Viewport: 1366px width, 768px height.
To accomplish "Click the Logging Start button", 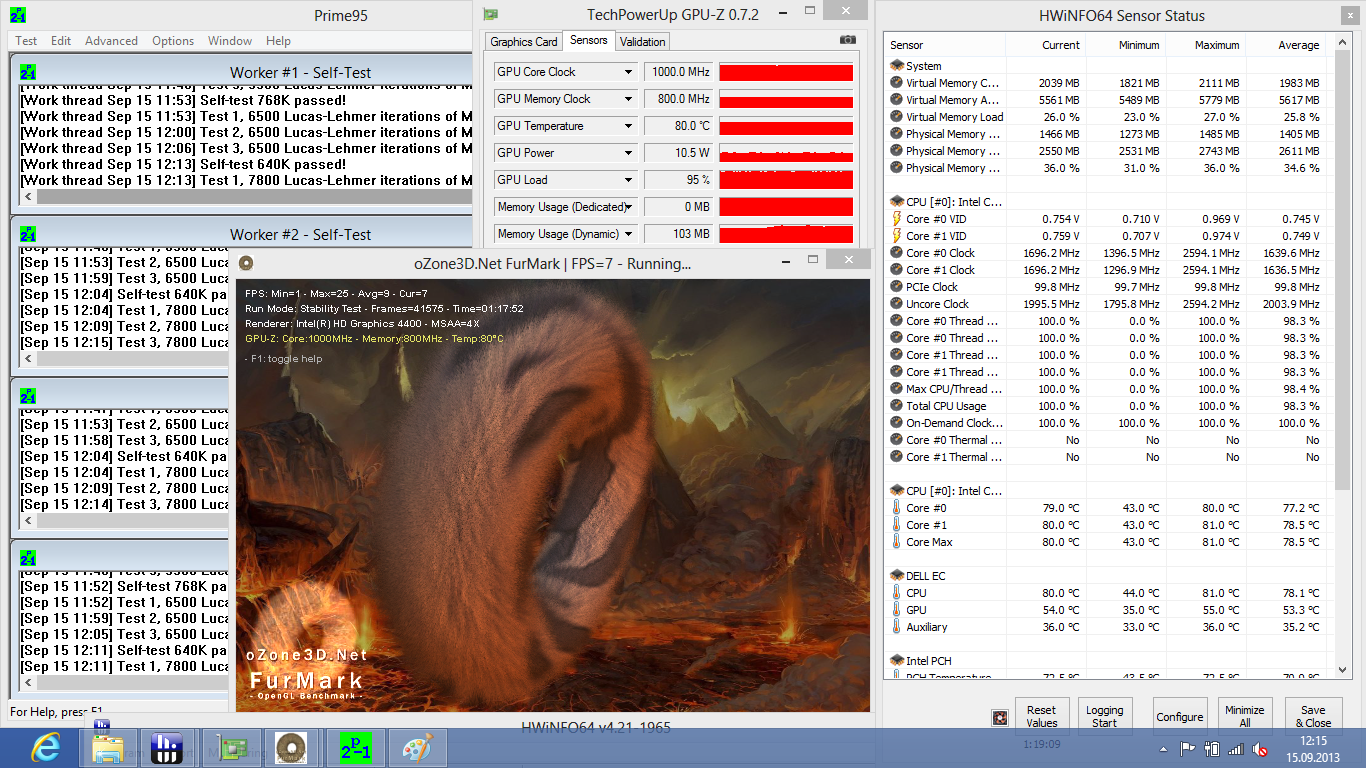I will [1105, 717].
